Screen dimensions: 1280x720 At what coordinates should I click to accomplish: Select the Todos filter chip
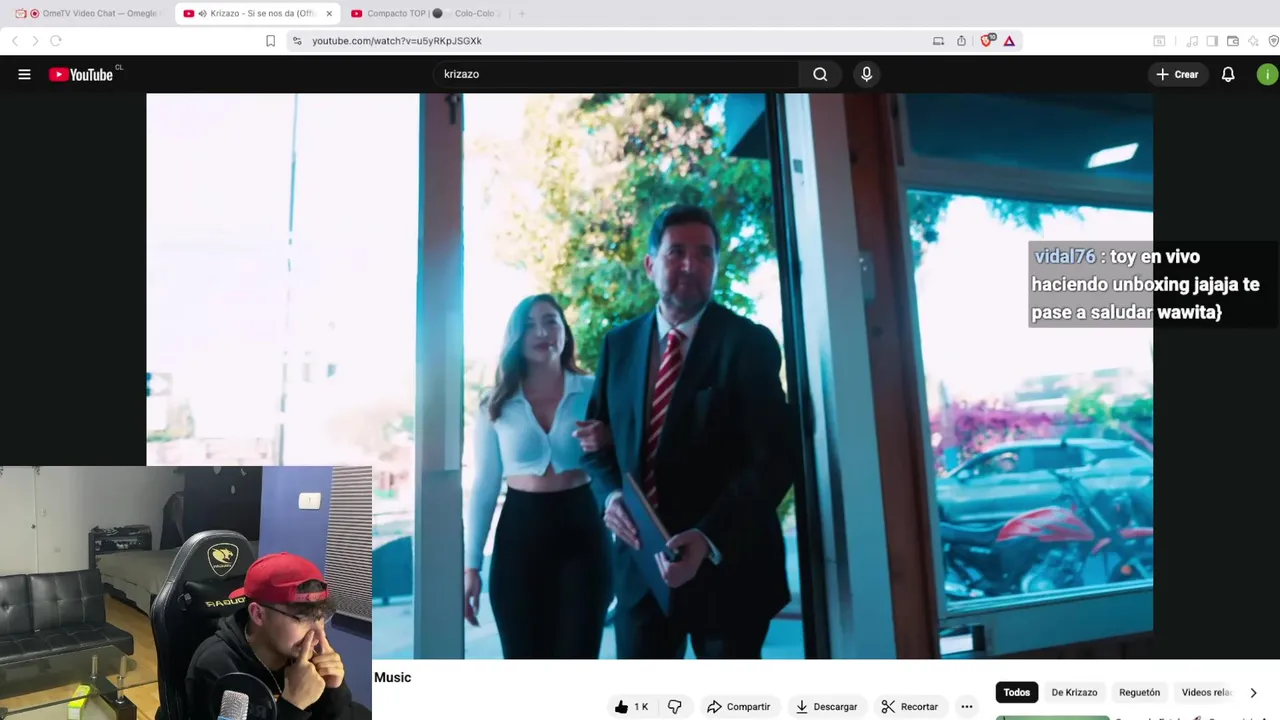1017,692
